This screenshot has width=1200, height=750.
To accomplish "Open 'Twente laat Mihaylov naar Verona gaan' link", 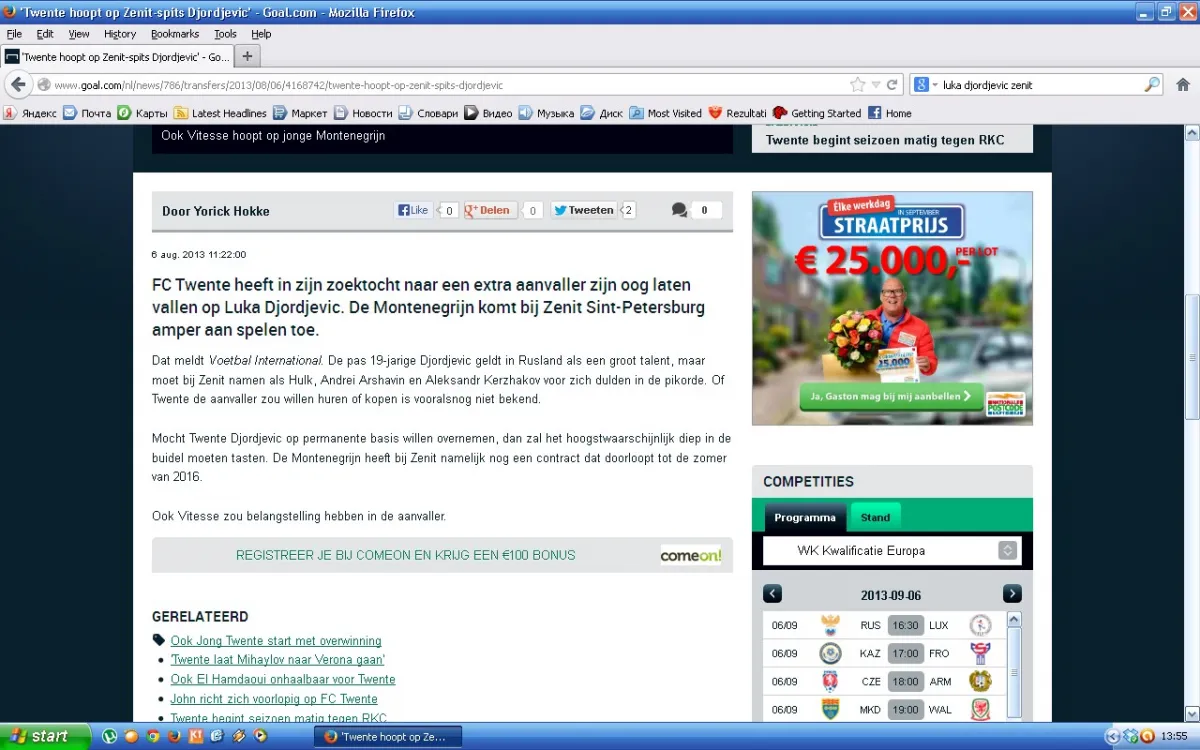I will [x=278, y=660].
